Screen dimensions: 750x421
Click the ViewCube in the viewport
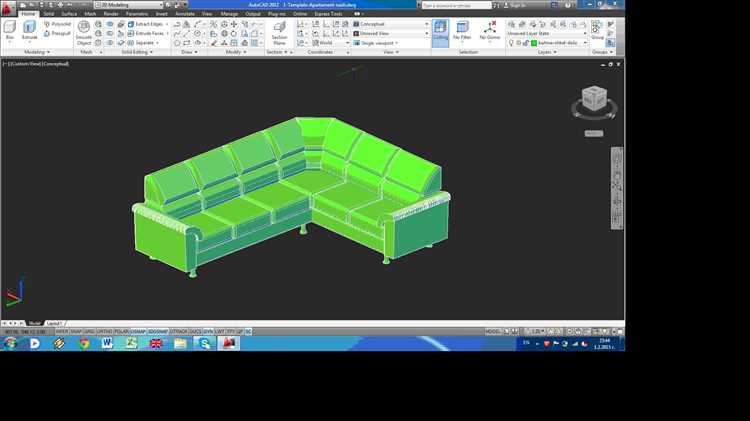click(x=594, y=98)
